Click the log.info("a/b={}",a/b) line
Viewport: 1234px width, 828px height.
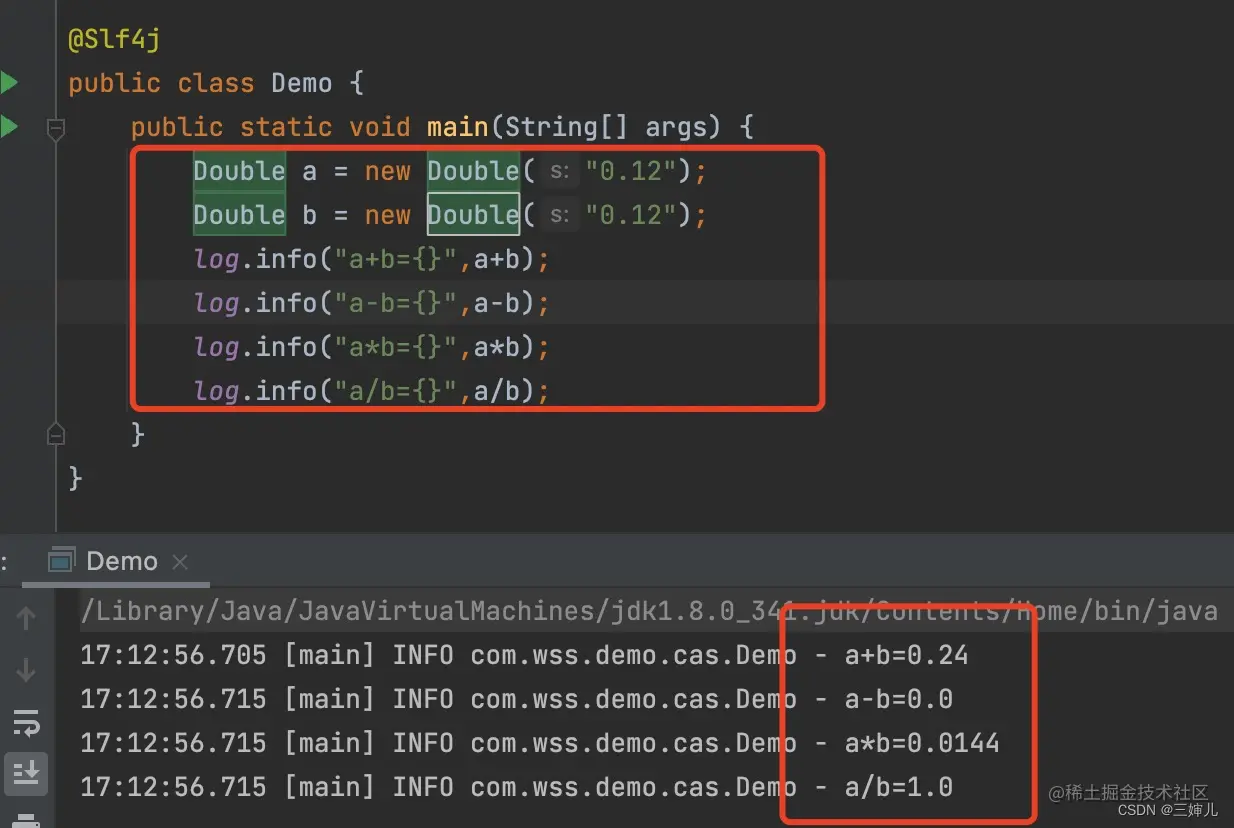pos(372,391)
